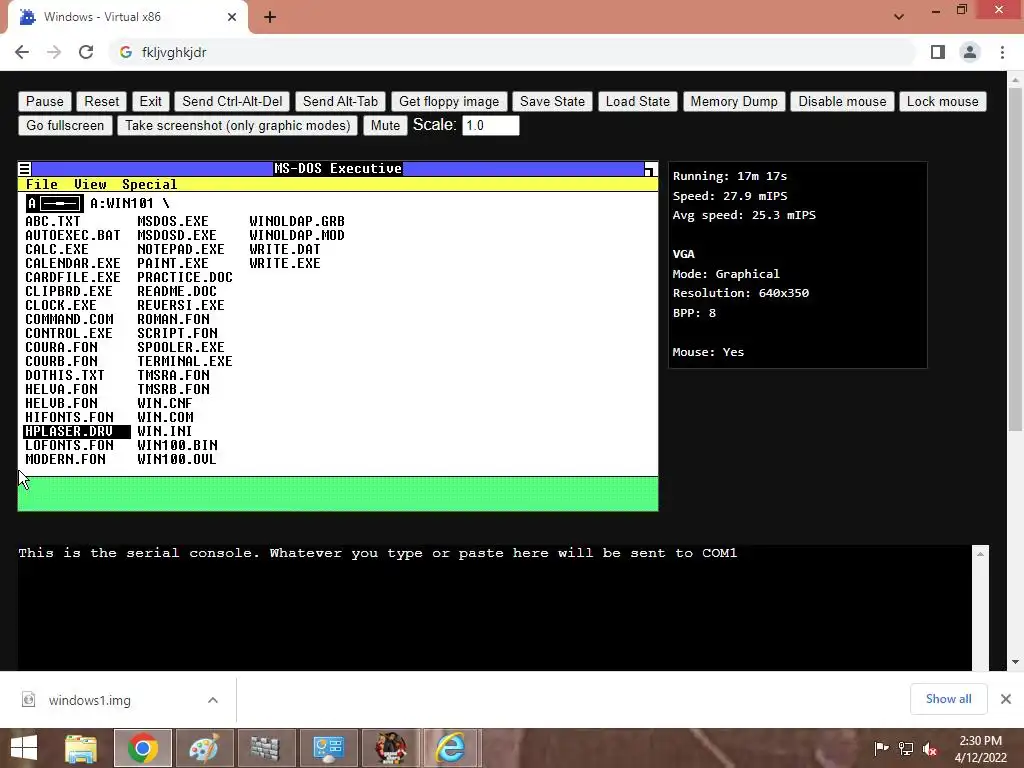Select HPLASER.DRV highlighted file

(76, 432)
